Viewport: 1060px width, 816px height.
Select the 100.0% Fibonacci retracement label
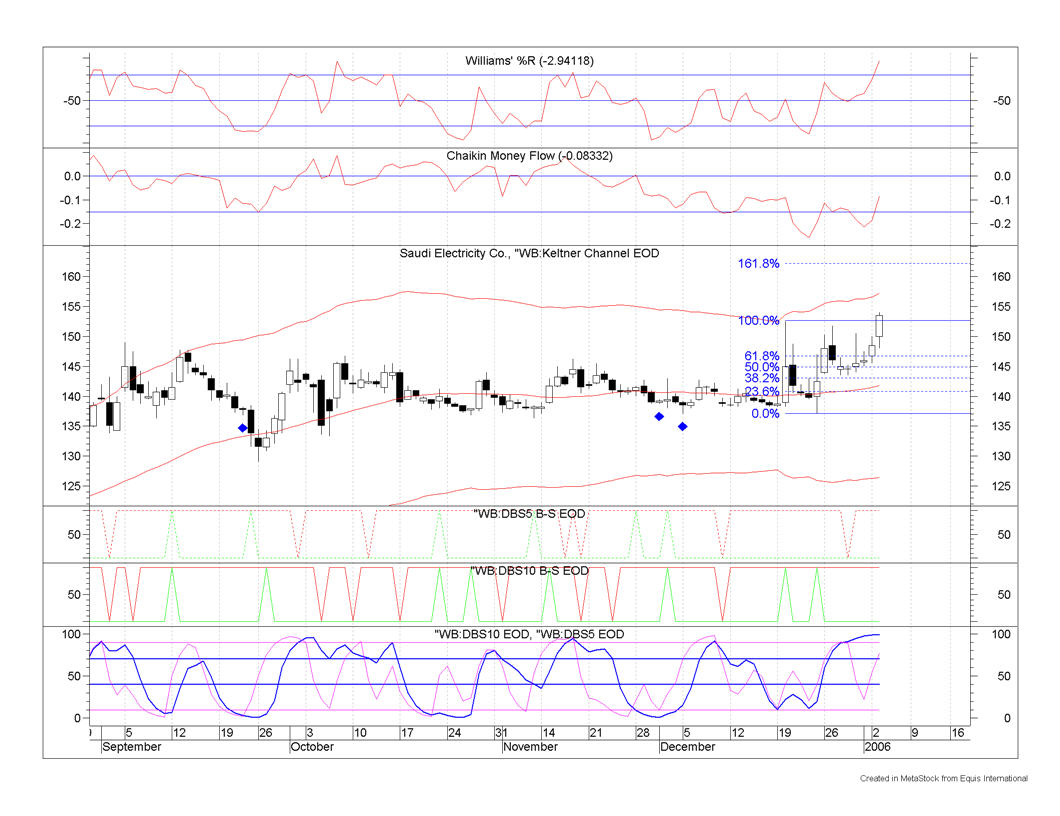(758, 320)
